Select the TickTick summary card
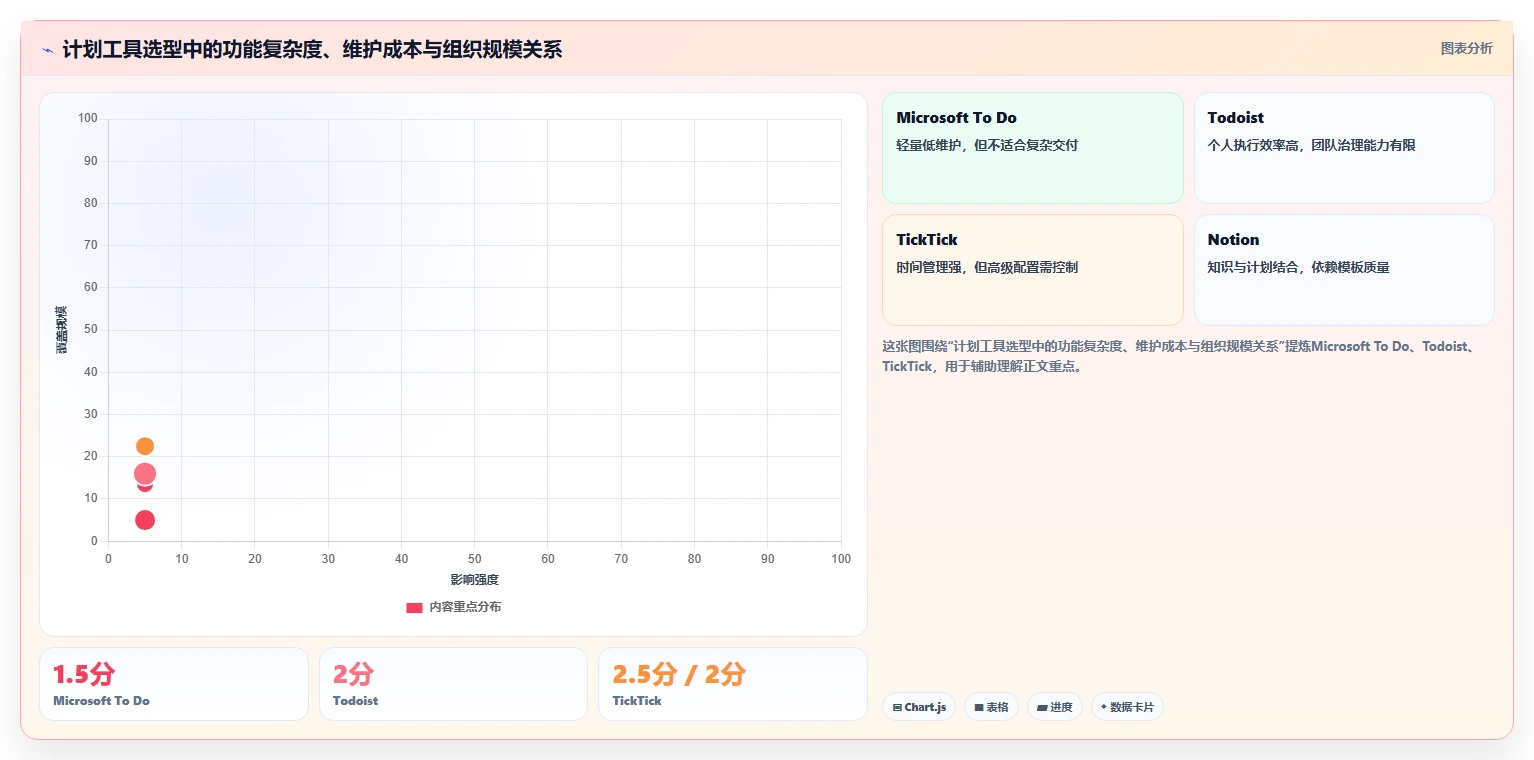 (x=1032, y=270)
